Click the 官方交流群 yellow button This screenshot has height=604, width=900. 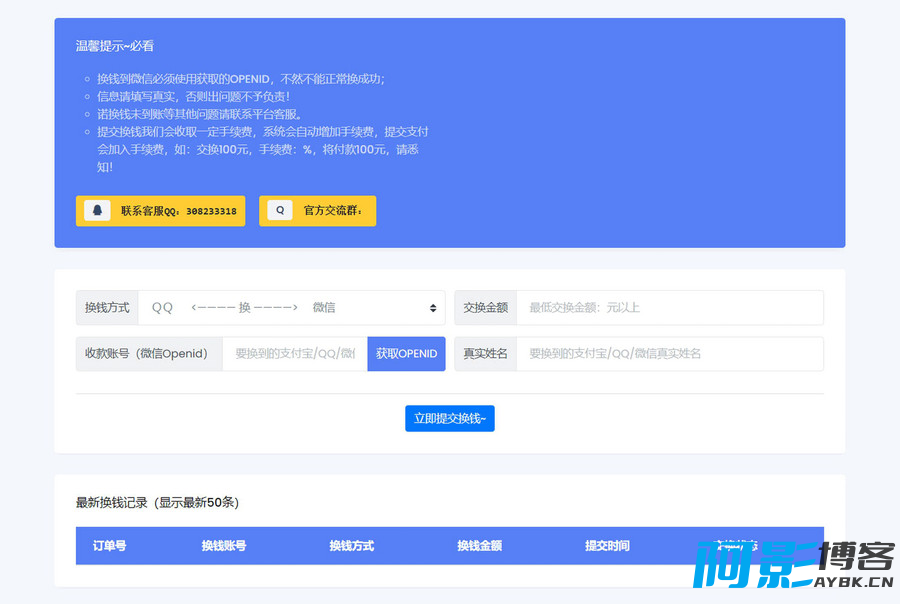point(317,211)
